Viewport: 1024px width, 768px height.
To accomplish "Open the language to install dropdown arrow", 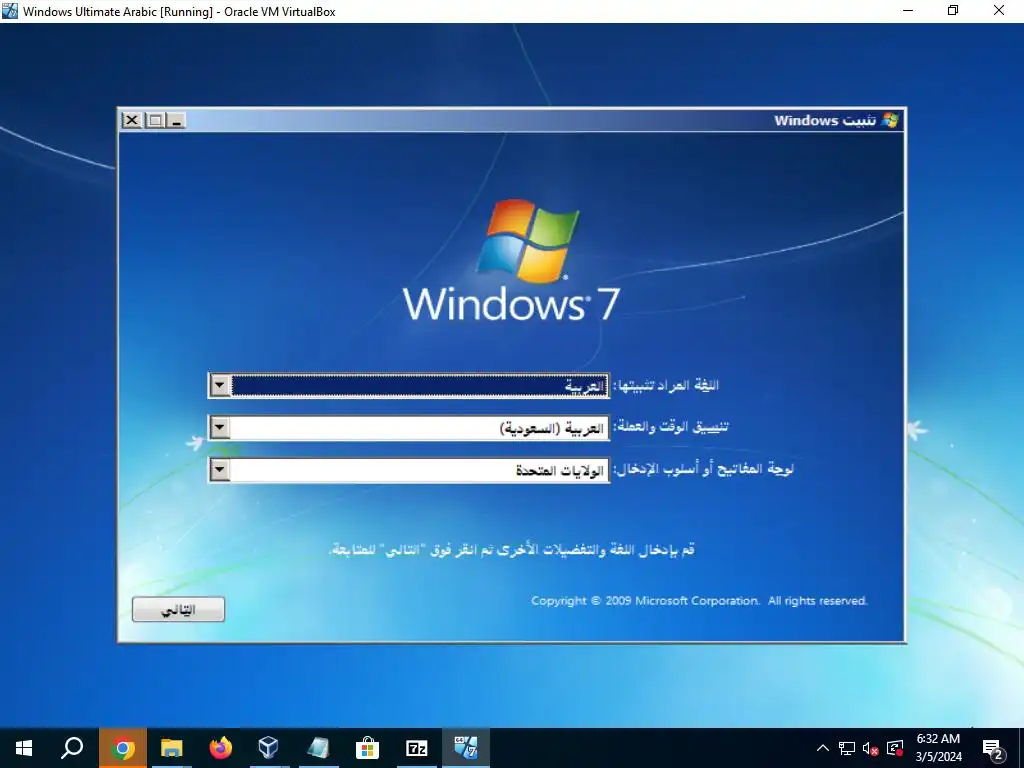I will click(220, 385).
